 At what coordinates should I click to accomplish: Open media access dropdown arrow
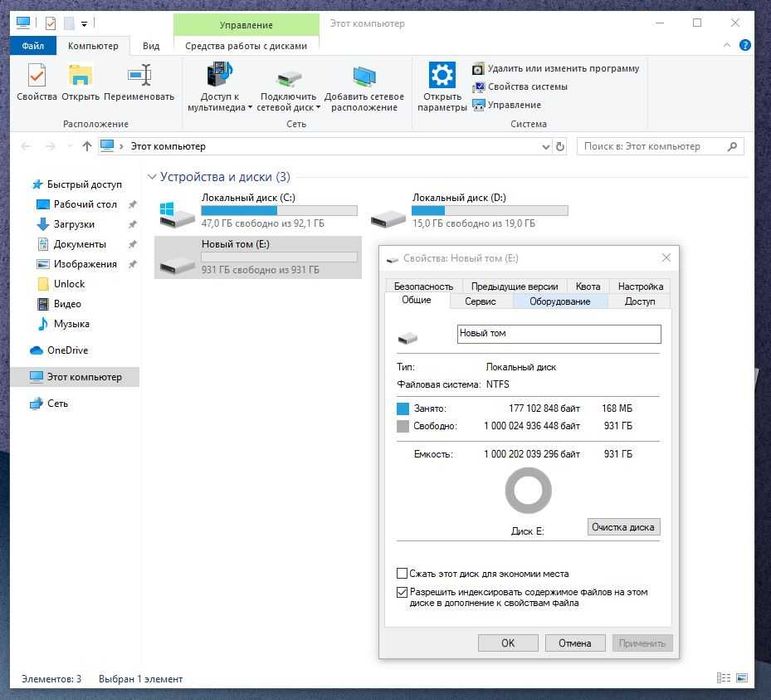[x=250, y=107]
